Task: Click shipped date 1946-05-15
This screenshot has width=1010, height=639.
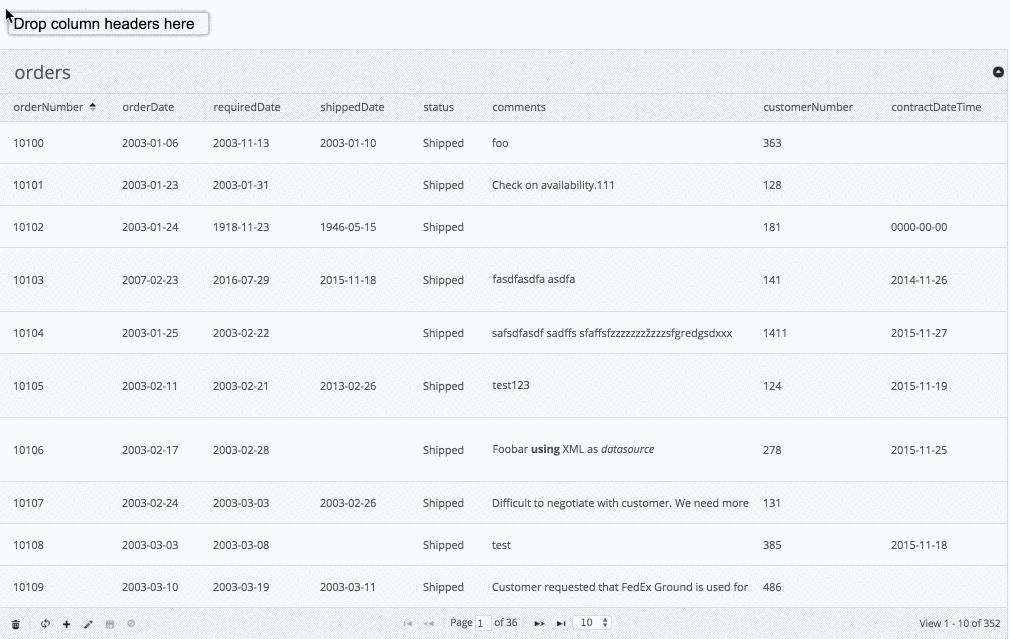Action: [x=348, y=227]
